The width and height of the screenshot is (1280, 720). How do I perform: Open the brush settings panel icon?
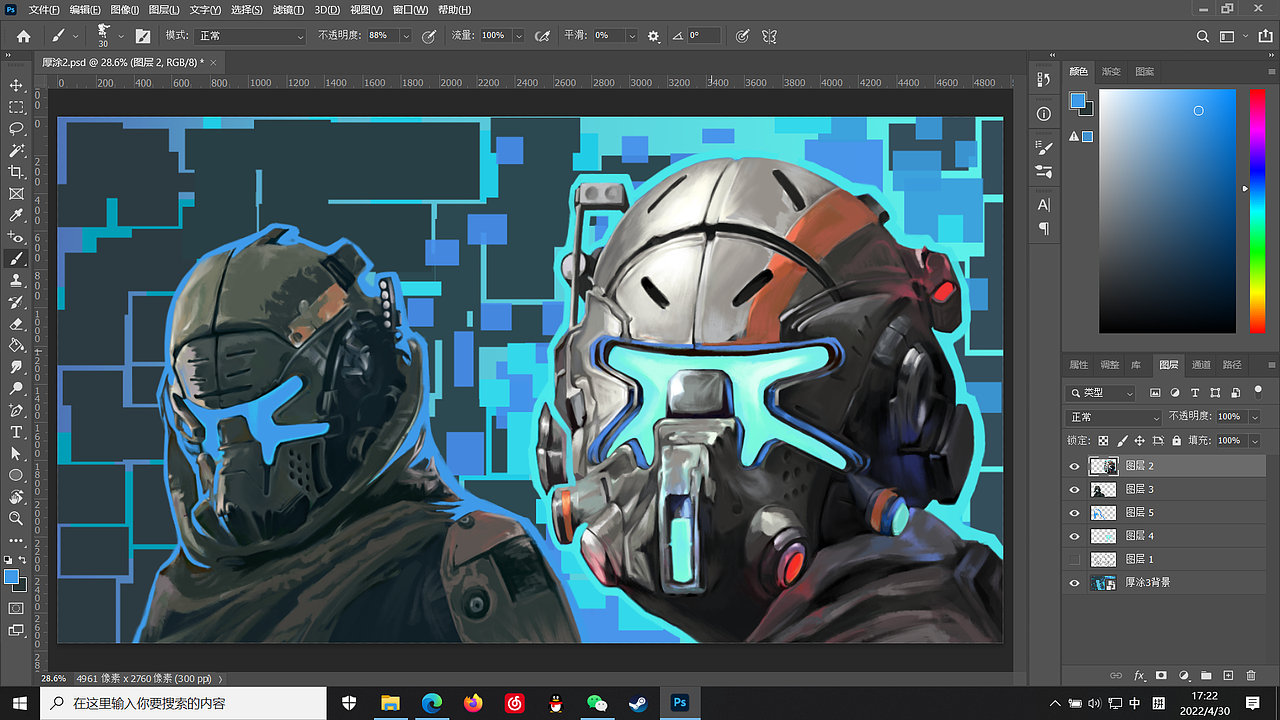(143, 36)
